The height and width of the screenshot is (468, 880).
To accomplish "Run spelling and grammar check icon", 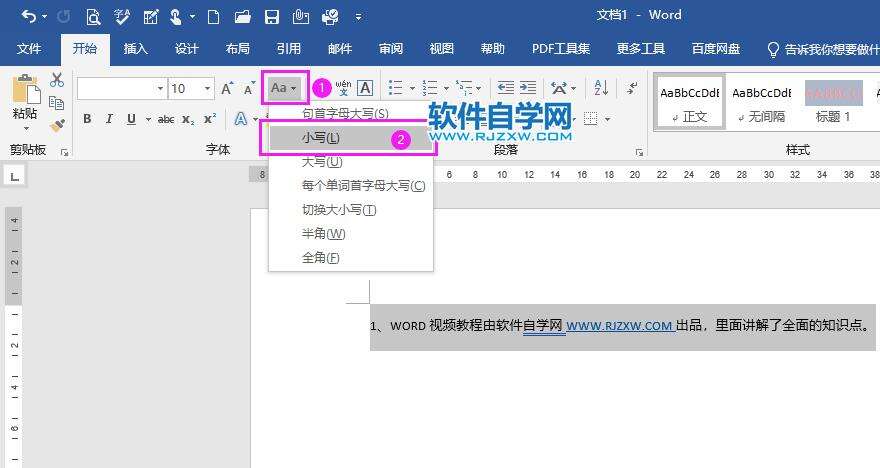I will point(122,17).
